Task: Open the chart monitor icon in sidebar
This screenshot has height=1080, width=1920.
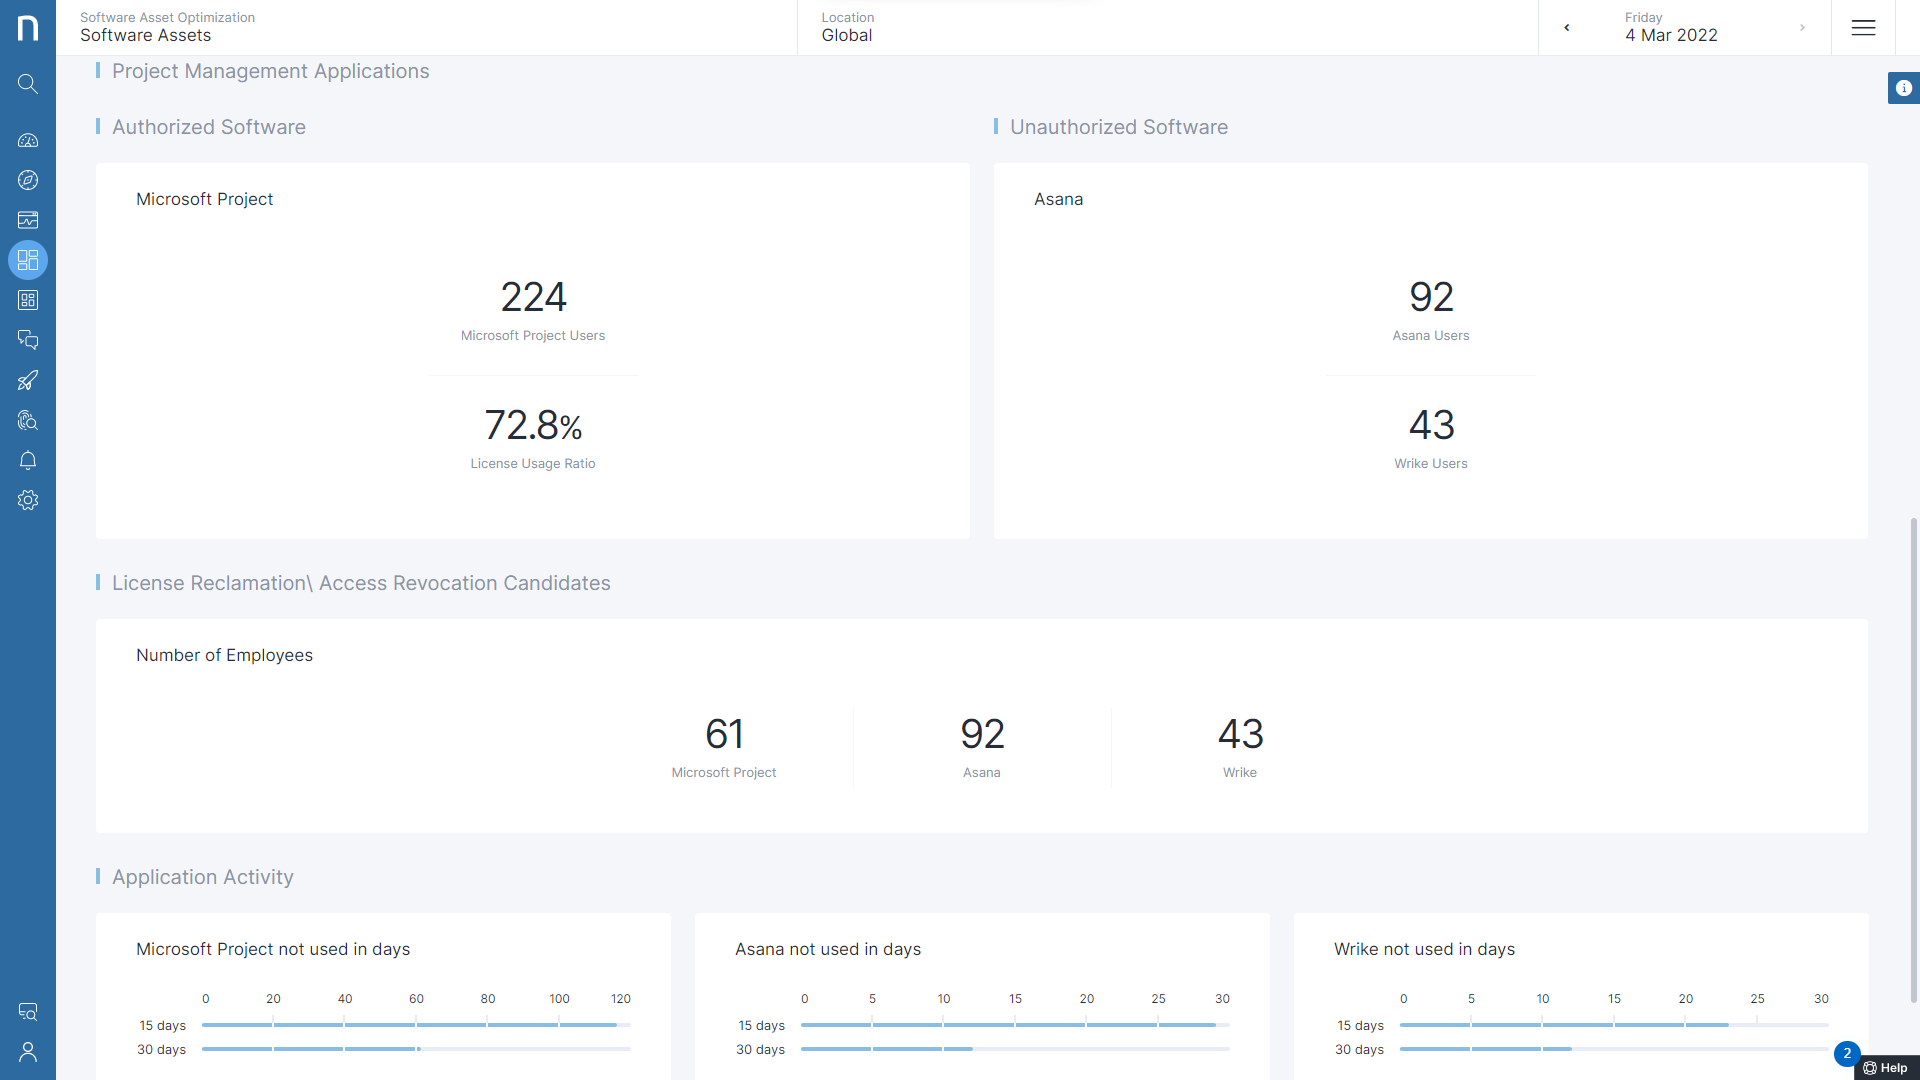Action: coord(28,220)
